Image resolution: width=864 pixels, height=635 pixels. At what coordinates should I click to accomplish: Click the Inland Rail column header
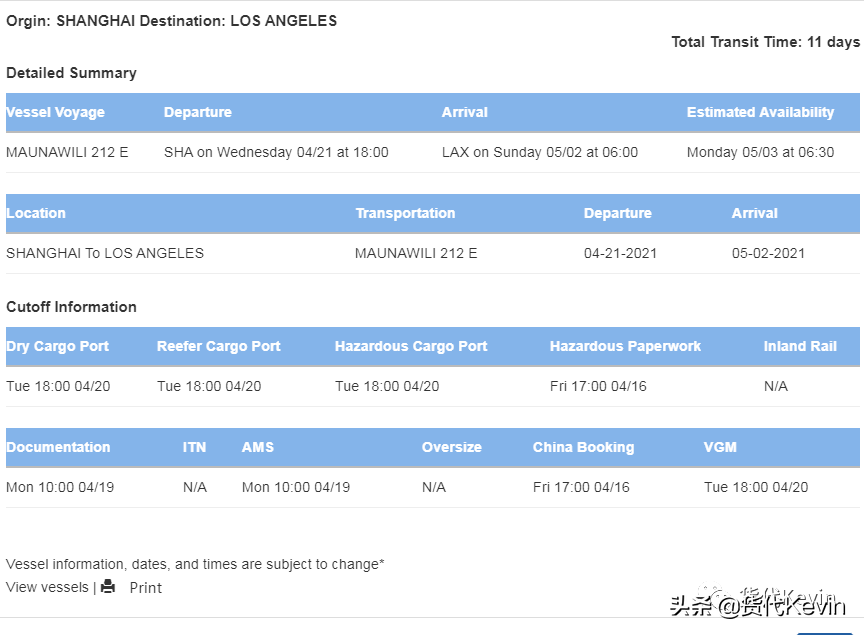(x=800, y=346)
